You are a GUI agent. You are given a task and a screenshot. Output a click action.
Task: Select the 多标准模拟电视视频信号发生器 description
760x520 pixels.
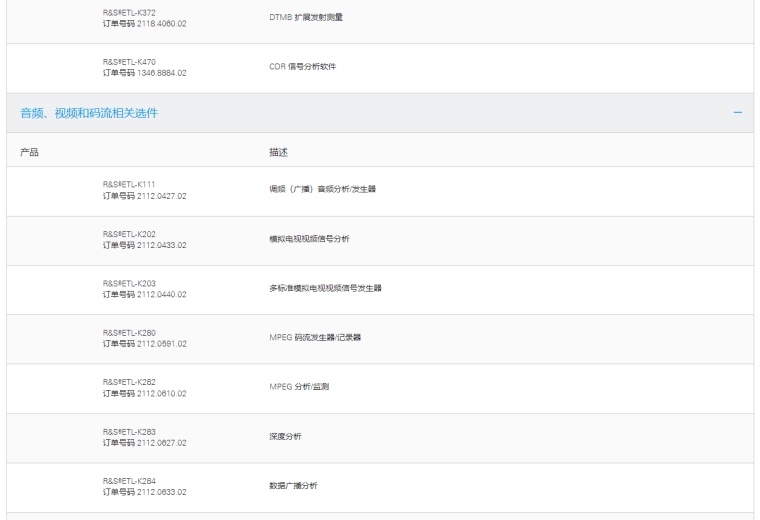pyautogui.click(x=326, y=289)
